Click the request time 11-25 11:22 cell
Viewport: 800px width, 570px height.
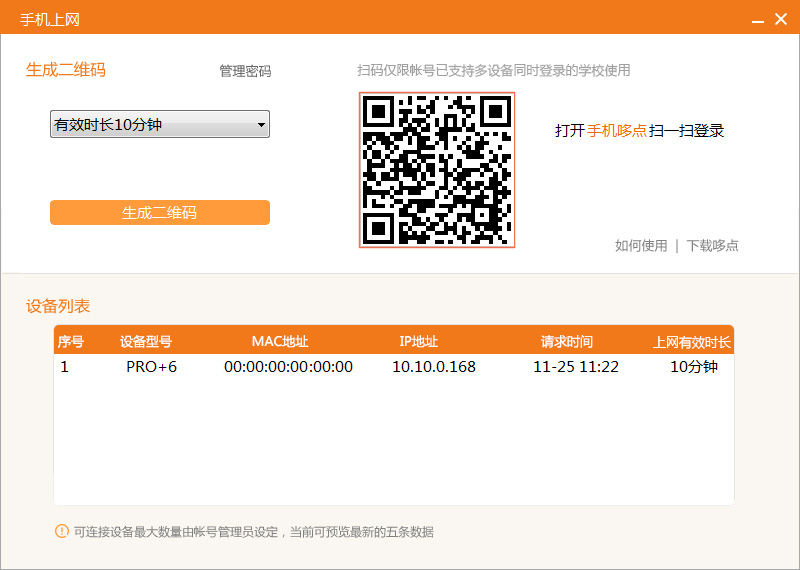pos(576,367)
